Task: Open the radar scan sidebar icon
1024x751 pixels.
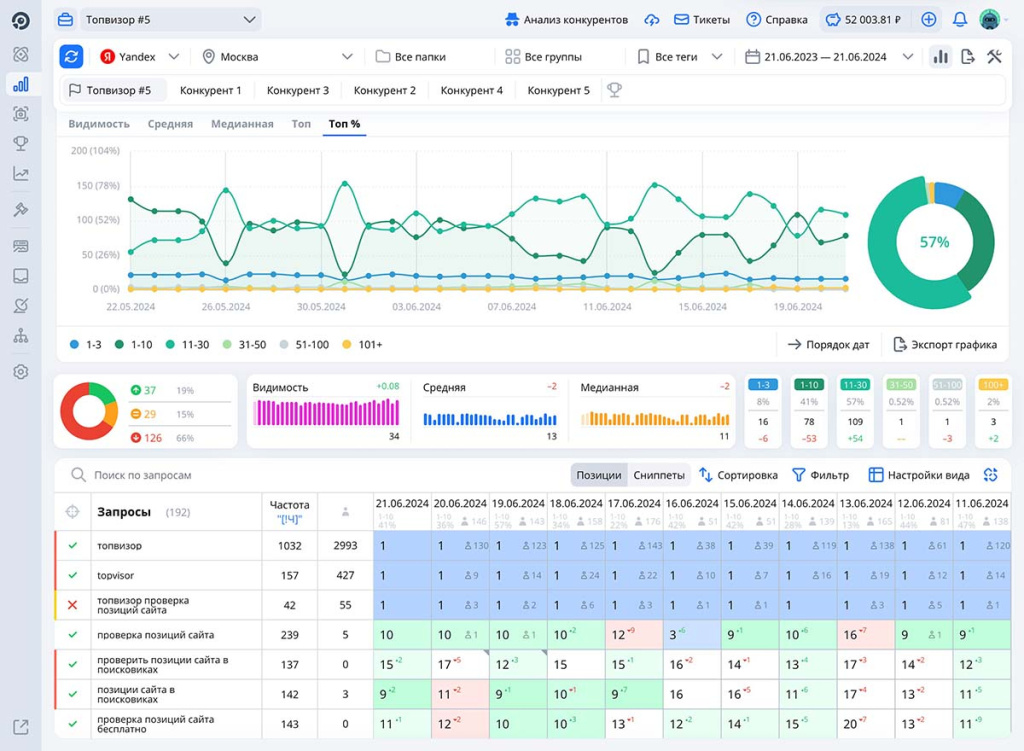Action: pos(21,54)
